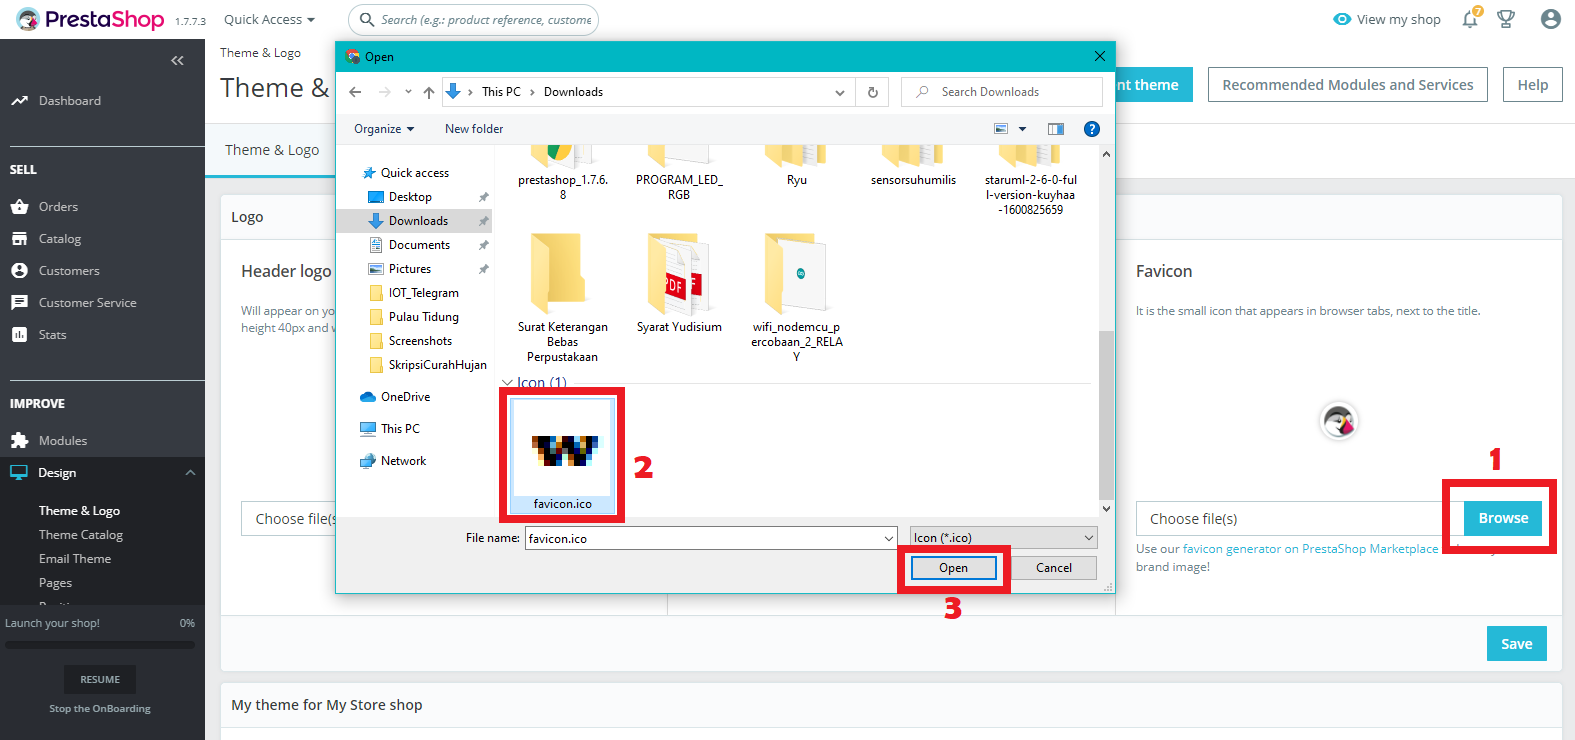Viewport: 1575px width, 740px height.
Task: Collapse the Design sidebar section
Action: click(190, 473)
